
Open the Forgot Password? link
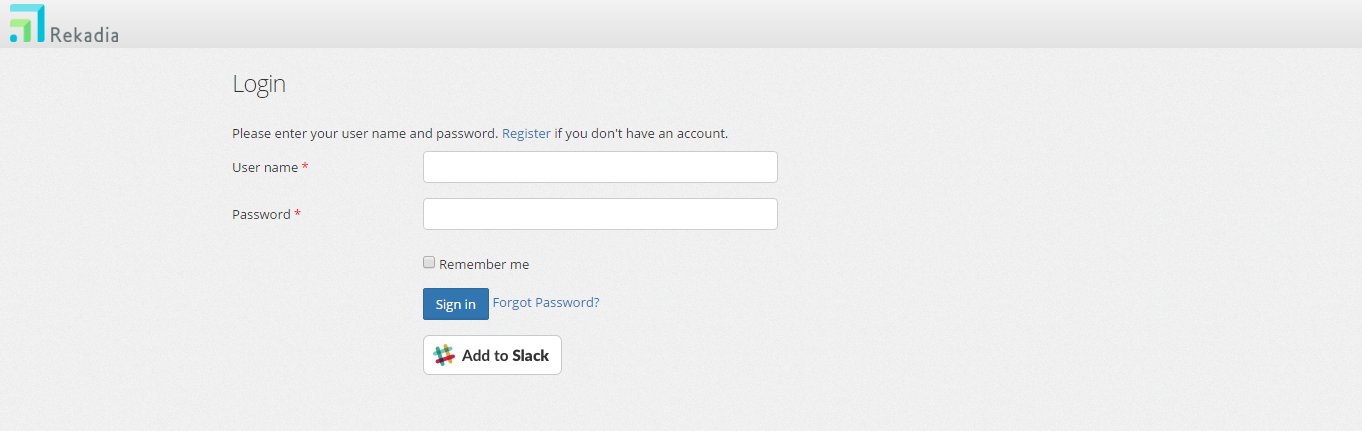coord(546,302)
